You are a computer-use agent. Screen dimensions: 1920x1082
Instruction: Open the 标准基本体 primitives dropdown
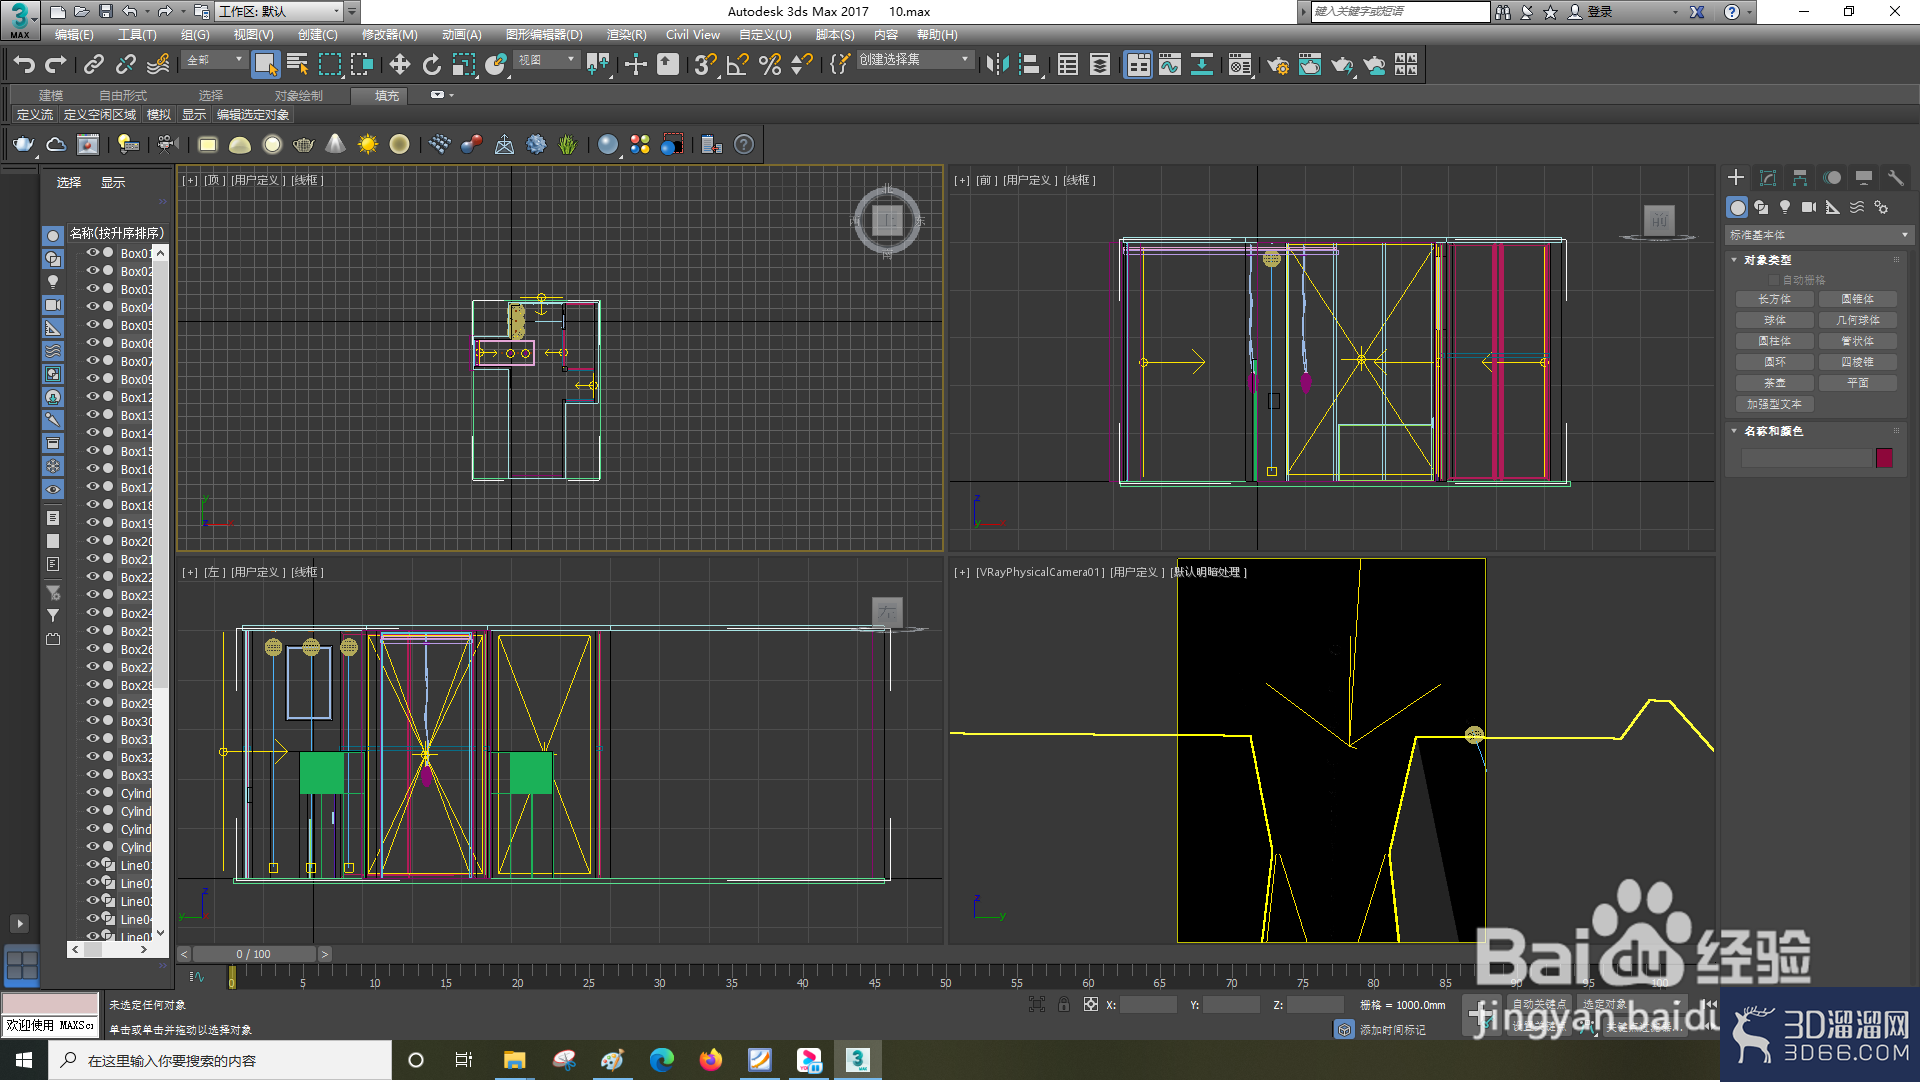[x=1818, y=235]
